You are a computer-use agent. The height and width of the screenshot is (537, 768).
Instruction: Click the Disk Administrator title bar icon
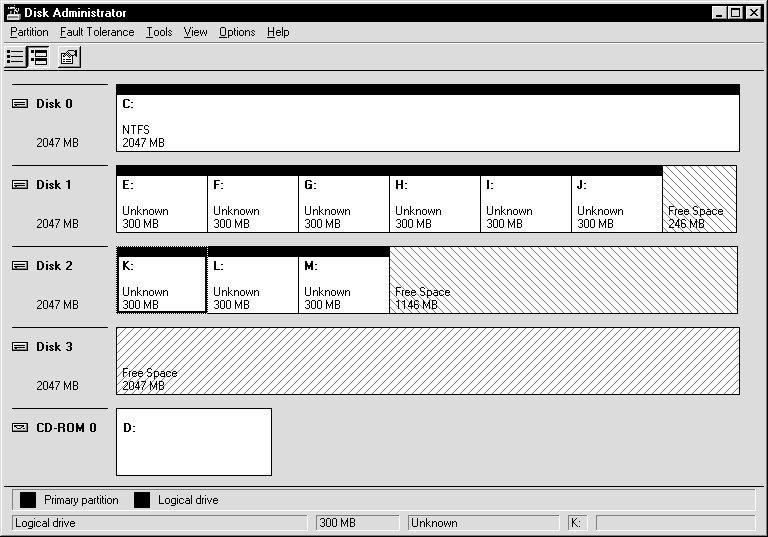click(x=14, y=12)
